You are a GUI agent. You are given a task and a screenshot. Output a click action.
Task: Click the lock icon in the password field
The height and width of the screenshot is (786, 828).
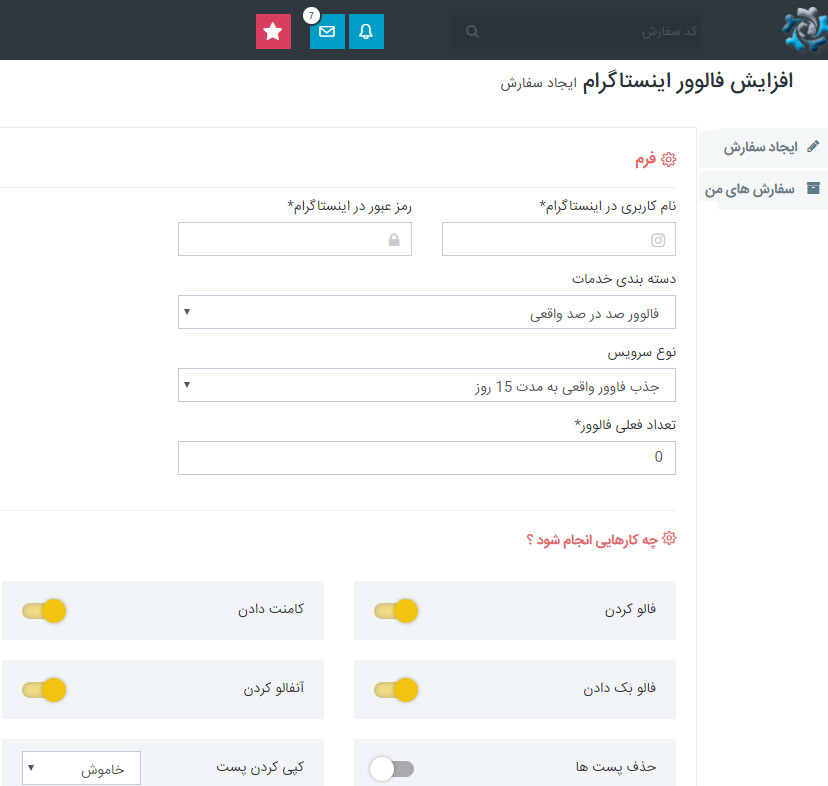(394, 240)
